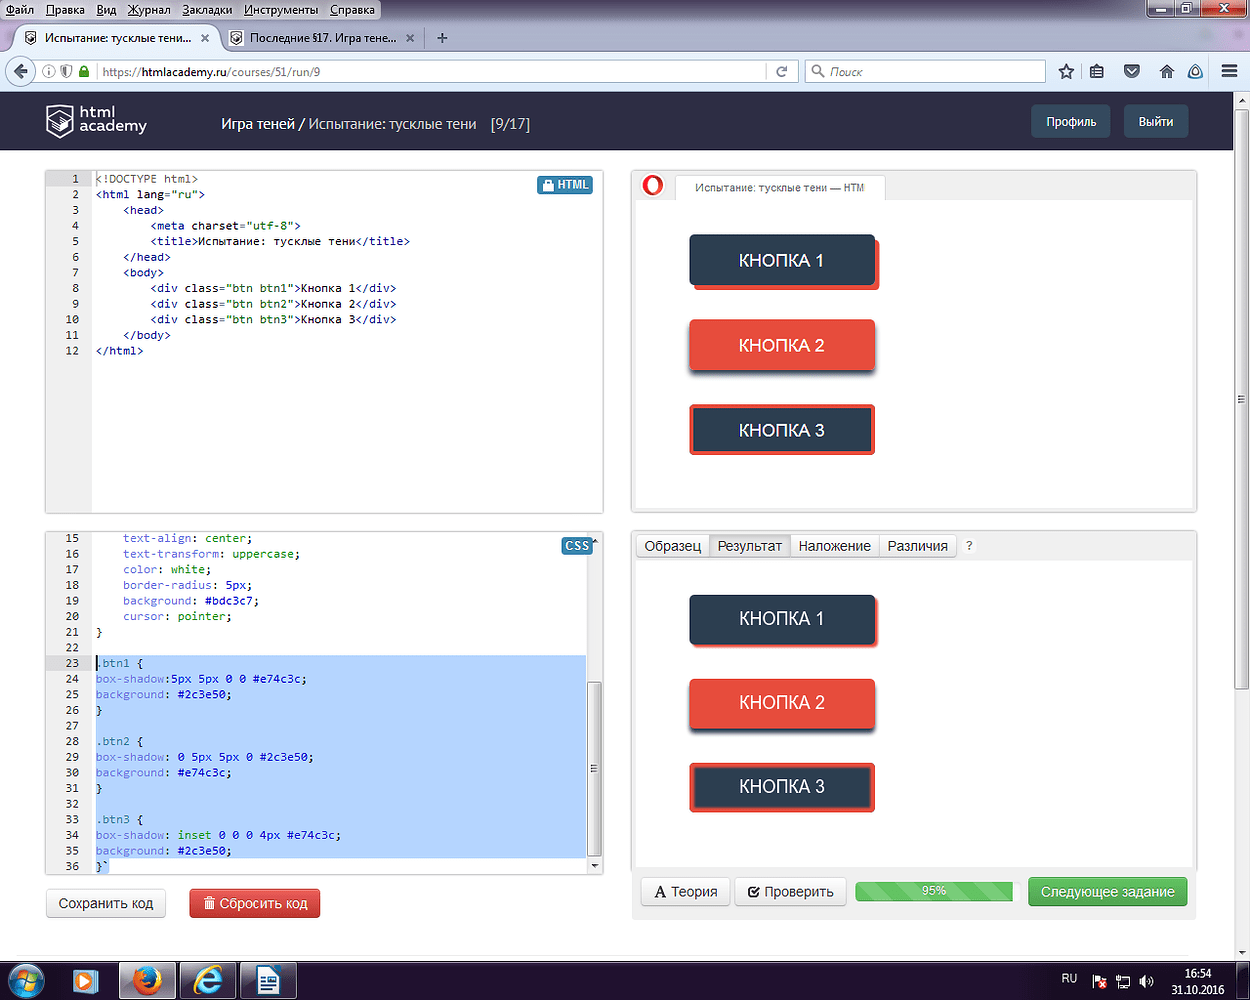Image resolution: width=1250 pixels, height=1000 pixels.
Task: Click the task counter [9/17]
Action: [x=510, y=124]
